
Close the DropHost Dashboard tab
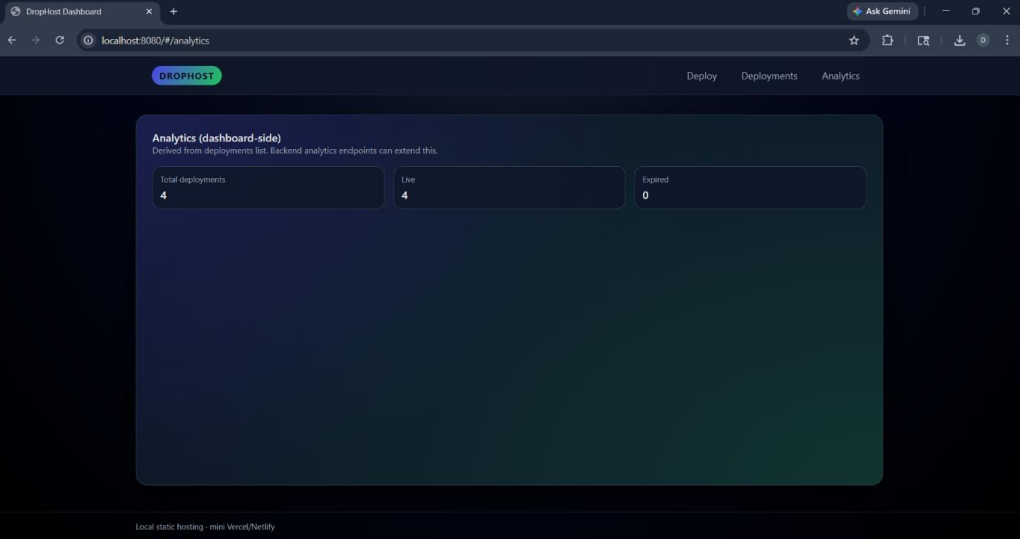(x=149, y=12)
